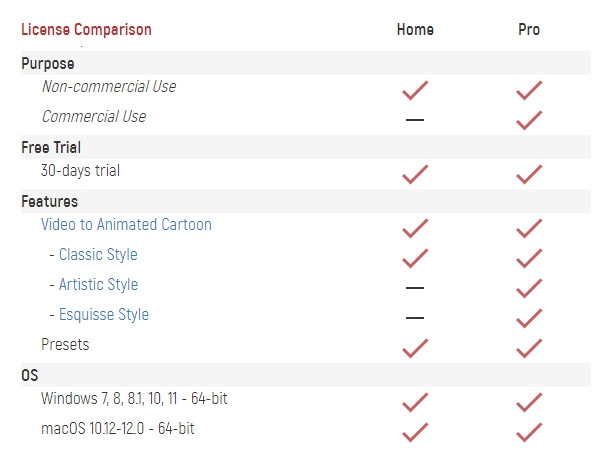
Task: Click the License Comparison heading
Action: tap(86, 29)
